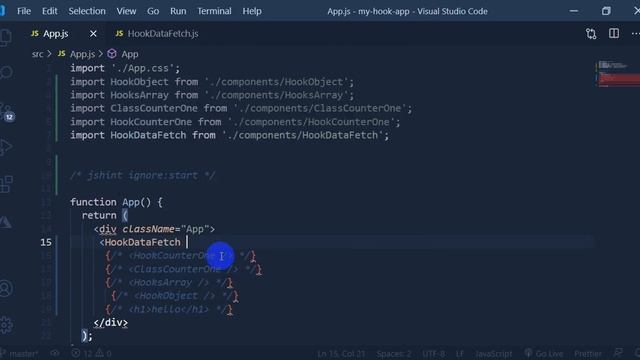
Task: Click the Prettier status bar item
Action: 588,354
